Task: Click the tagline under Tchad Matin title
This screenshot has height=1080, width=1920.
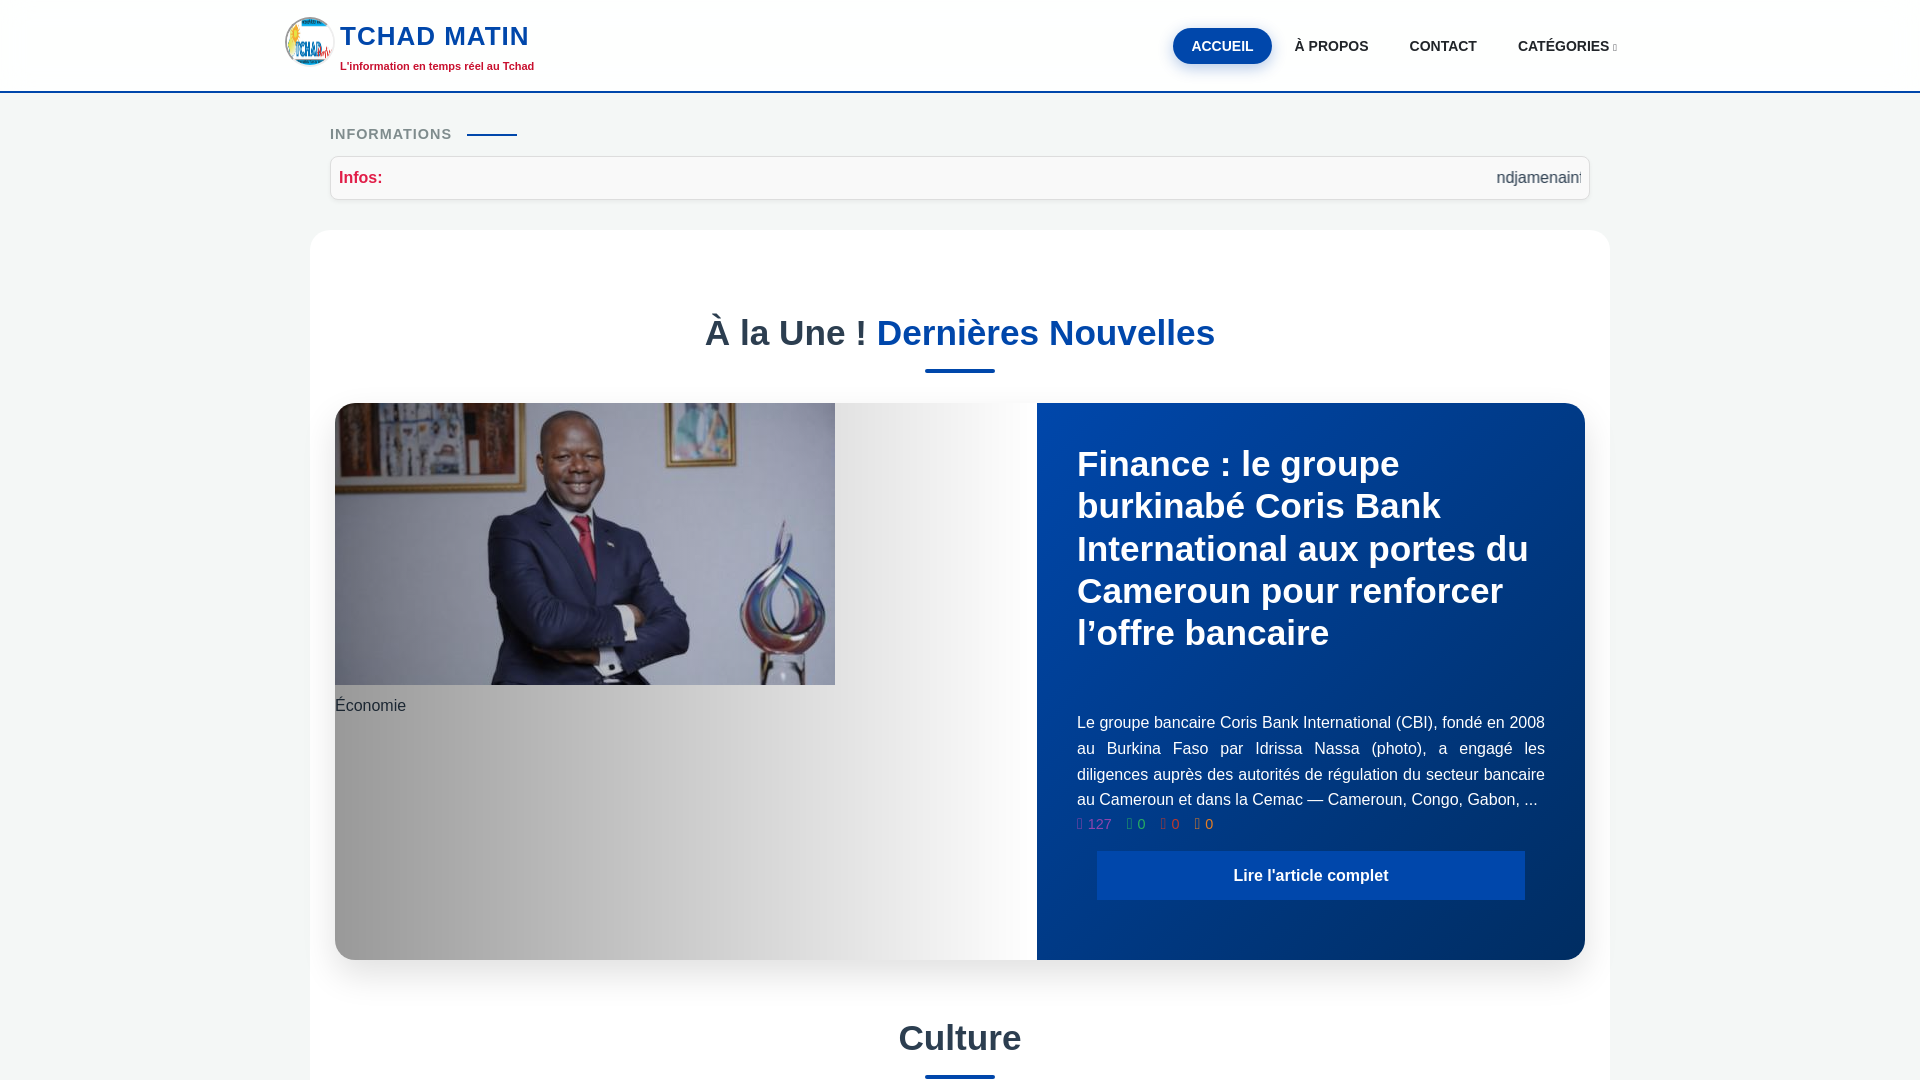Action: (x=437, y=66)
